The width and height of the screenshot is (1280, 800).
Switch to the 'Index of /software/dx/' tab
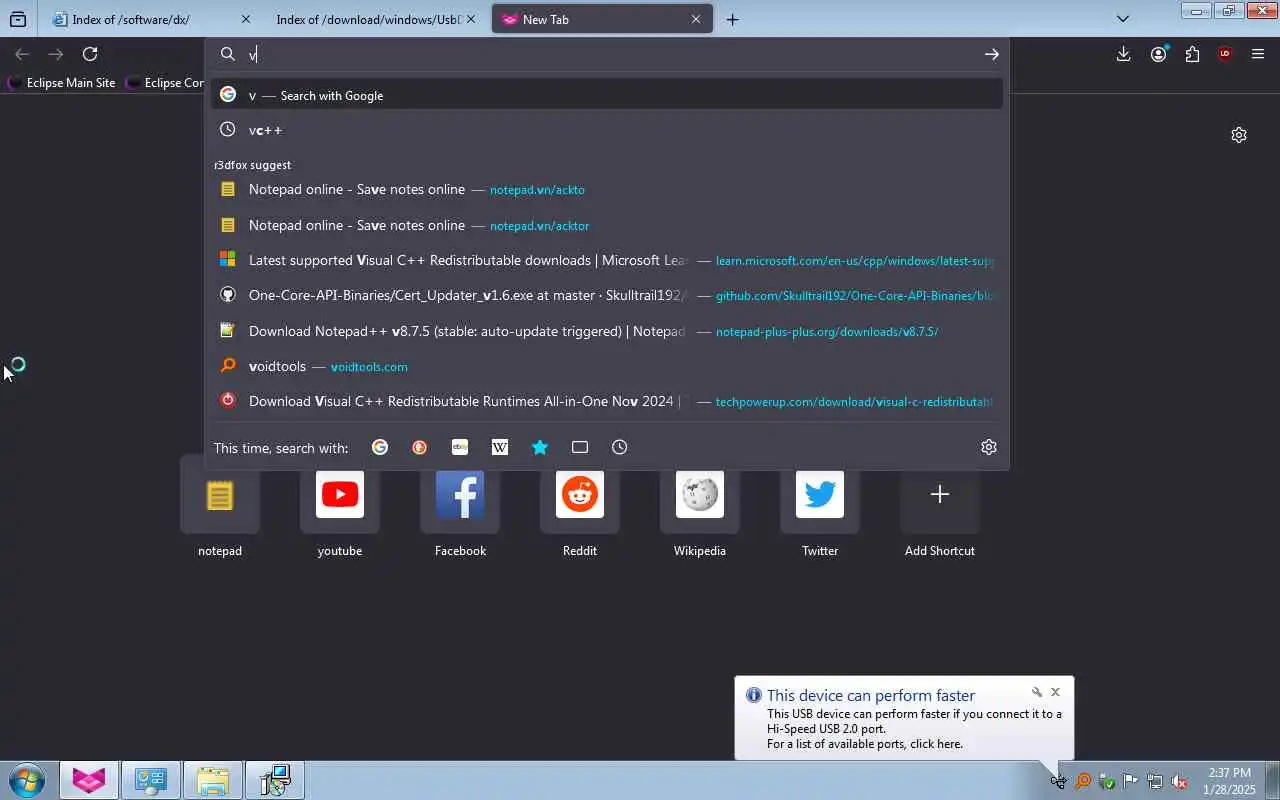(148, 19)
